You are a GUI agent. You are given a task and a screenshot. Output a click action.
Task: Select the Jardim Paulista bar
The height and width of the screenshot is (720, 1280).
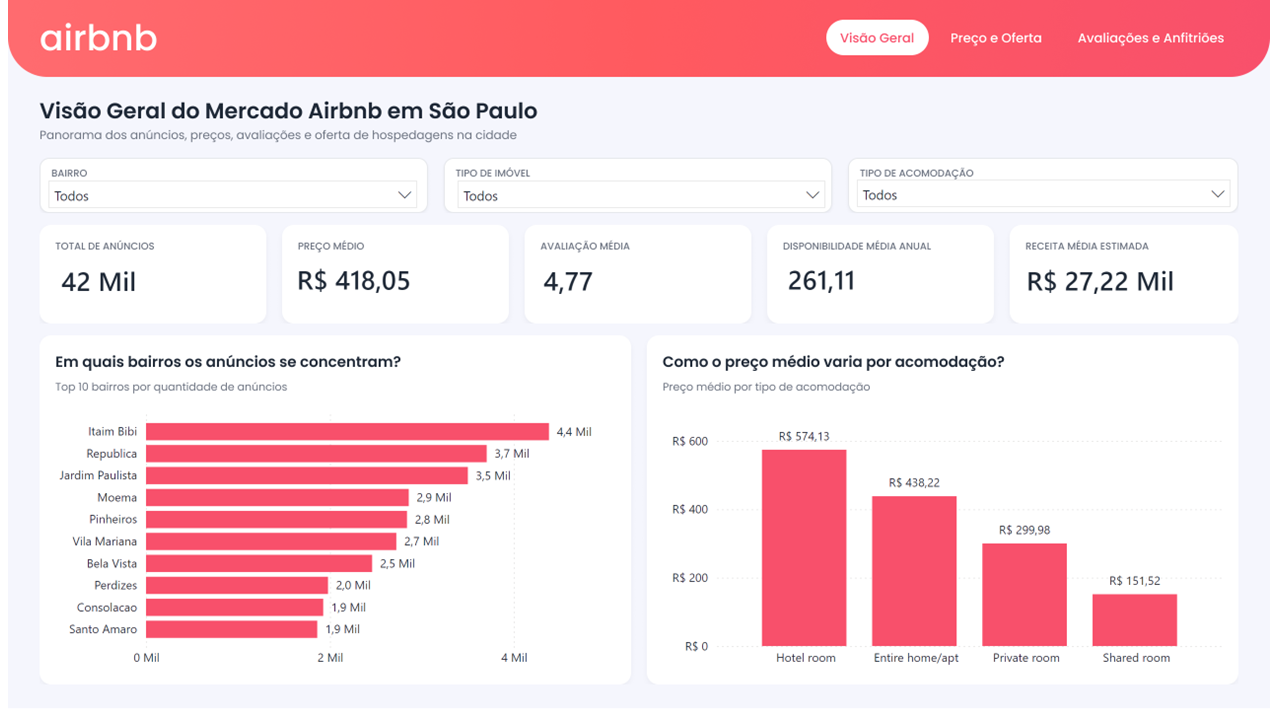coord(307,476)
